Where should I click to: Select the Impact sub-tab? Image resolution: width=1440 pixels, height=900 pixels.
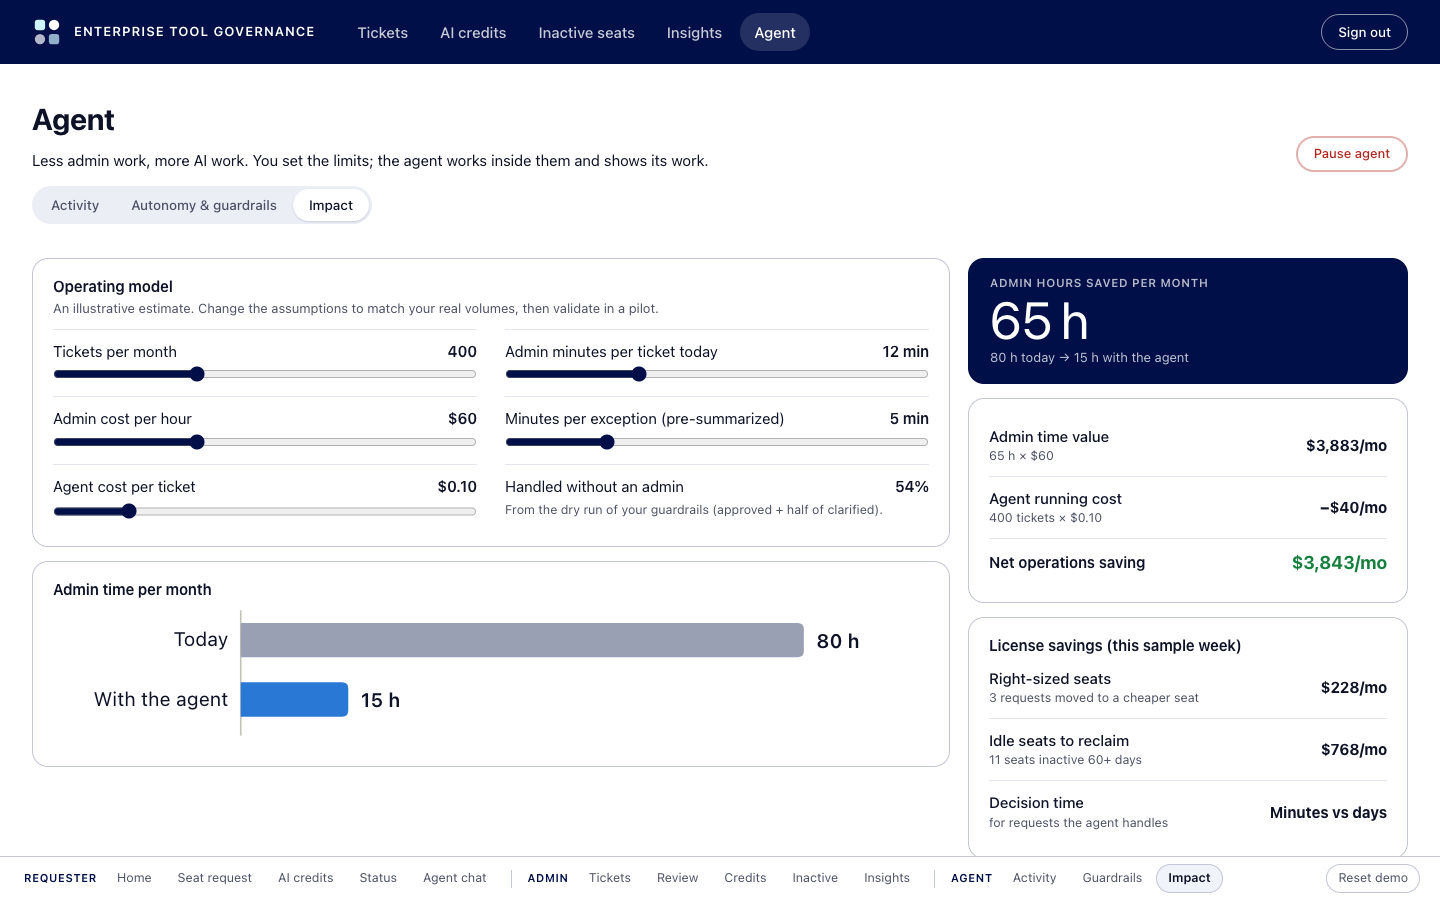[331, 205]
